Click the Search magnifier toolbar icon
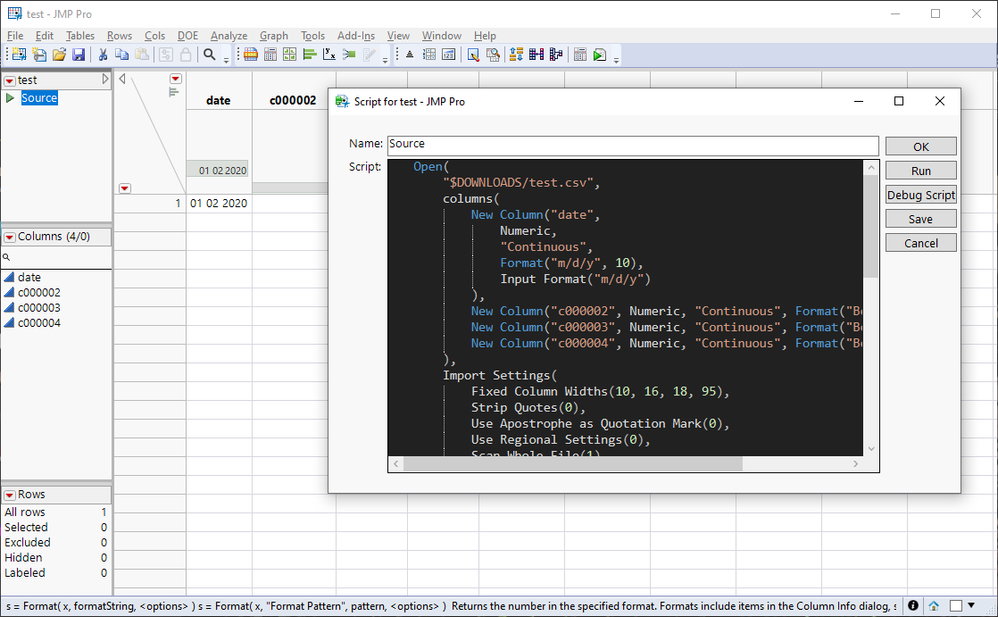The height and width of the screenshot is (617, 998). (210, 55)
